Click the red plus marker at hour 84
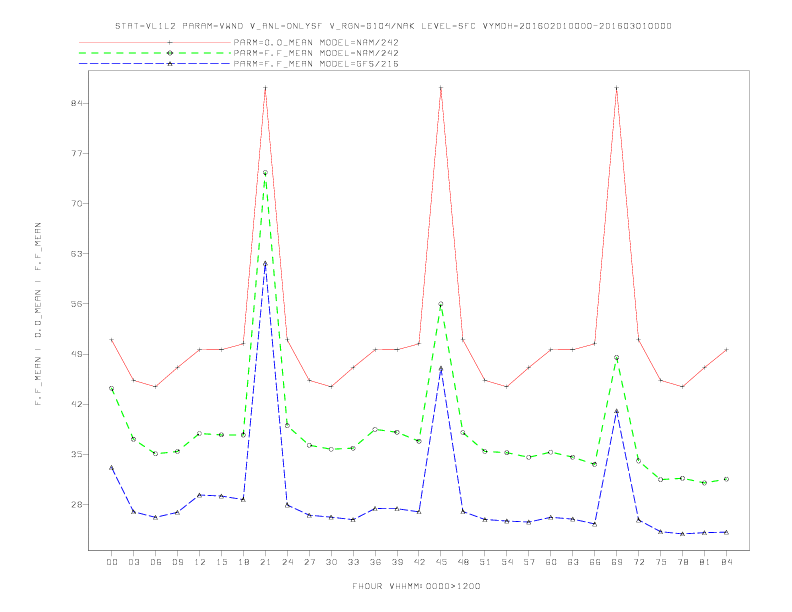The image size is (792, 612). click(x=726, y=349)
